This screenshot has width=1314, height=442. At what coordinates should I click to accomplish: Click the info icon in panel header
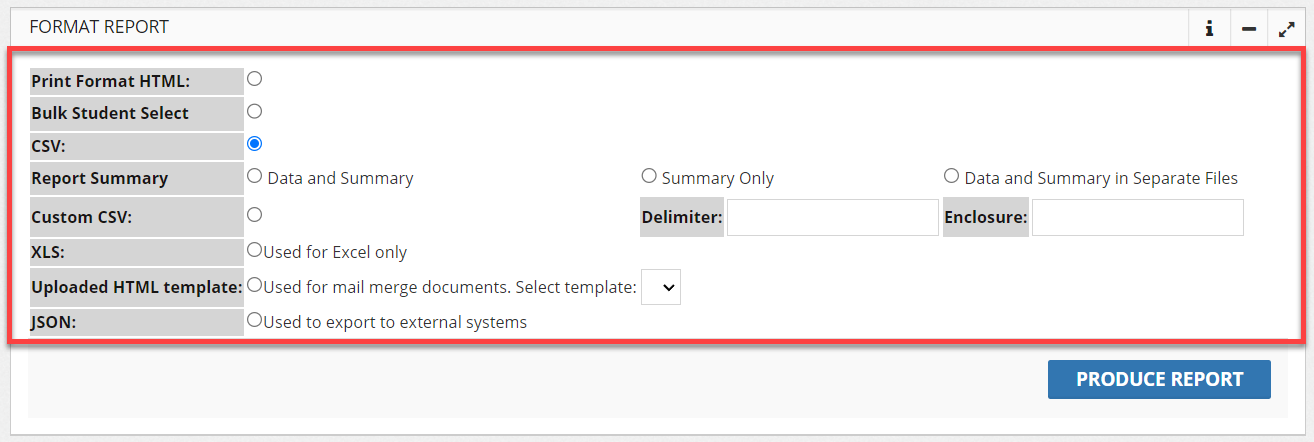click(1209, 29)
